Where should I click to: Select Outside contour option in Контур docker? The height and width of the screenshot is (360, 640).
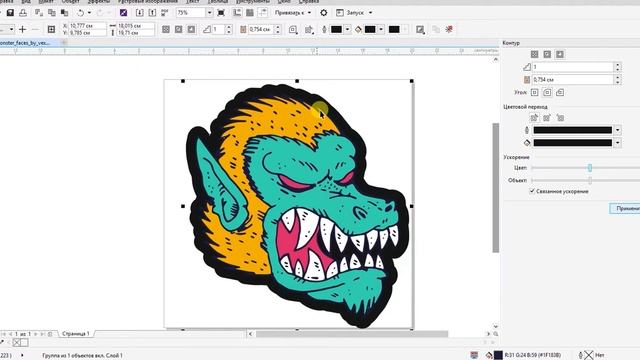click(560, 54)
